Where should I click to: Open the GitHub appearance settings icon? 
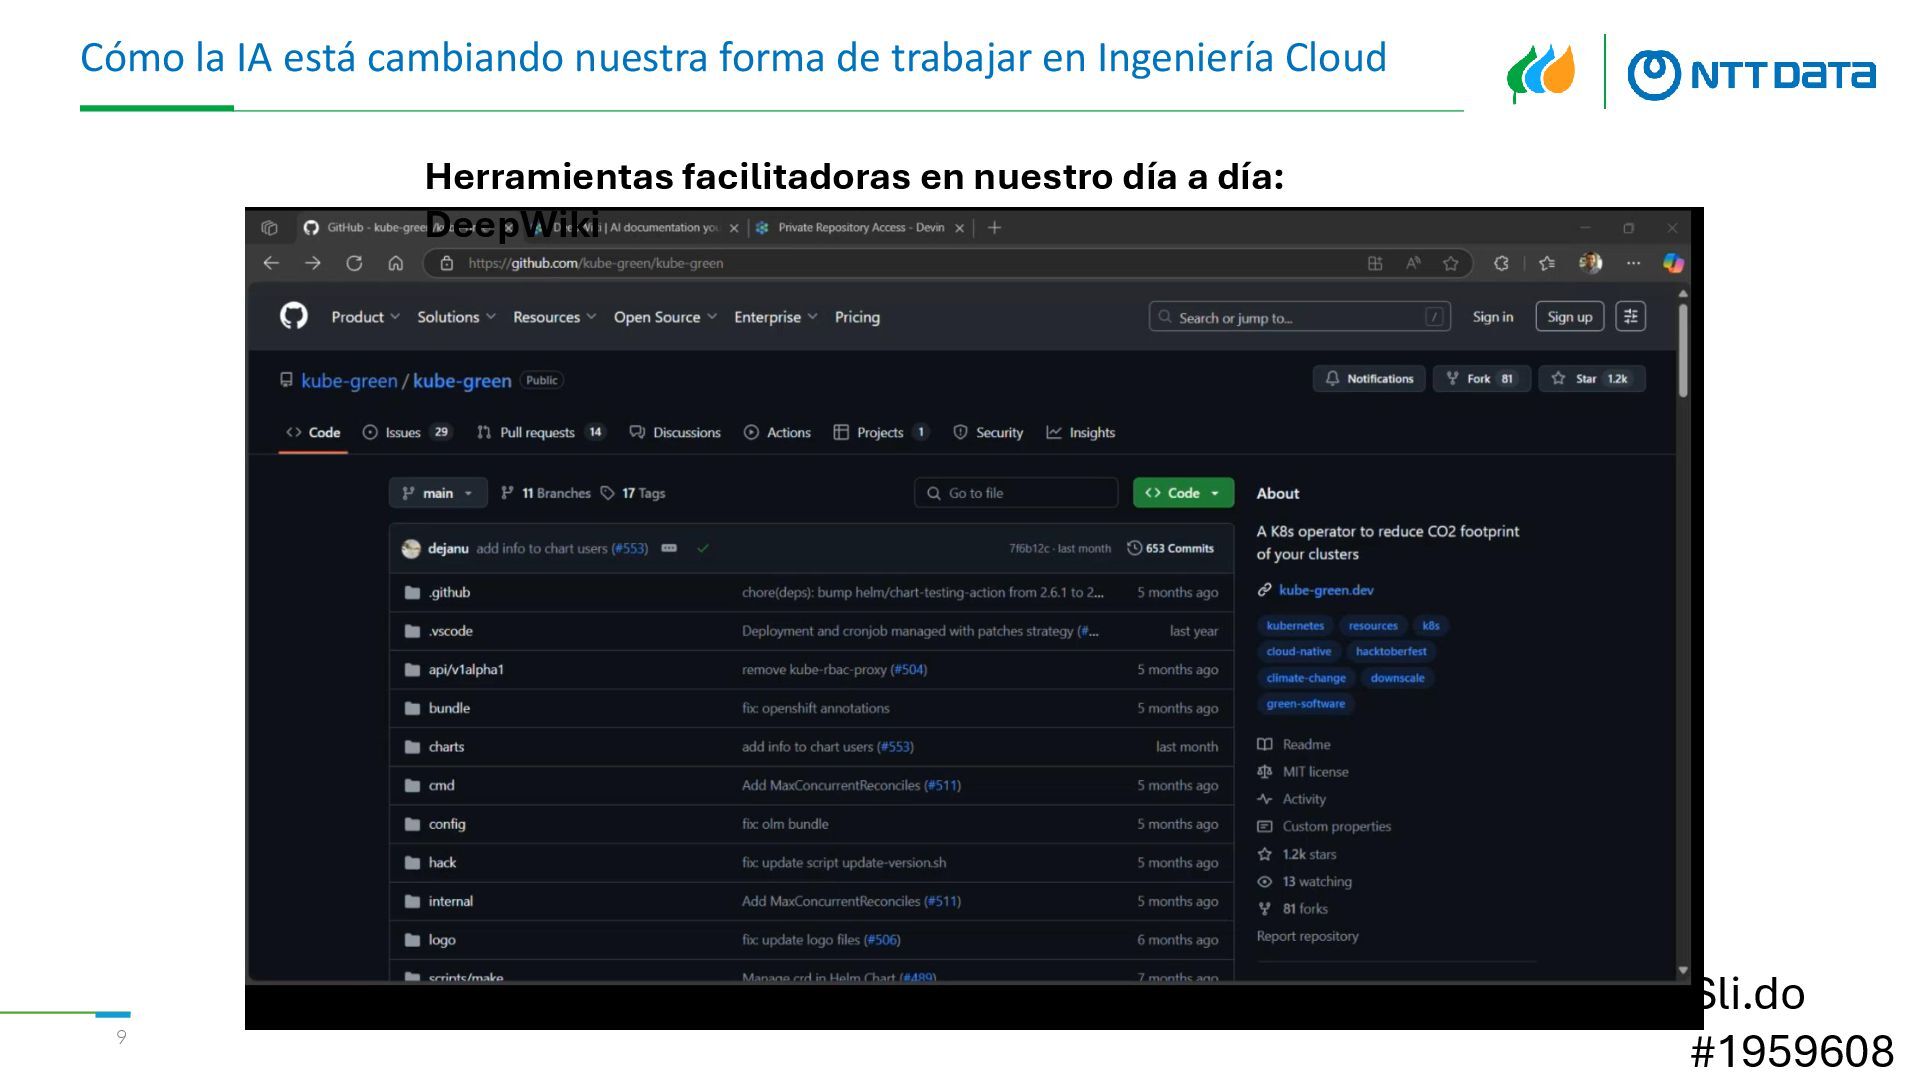click(1630, 317)
